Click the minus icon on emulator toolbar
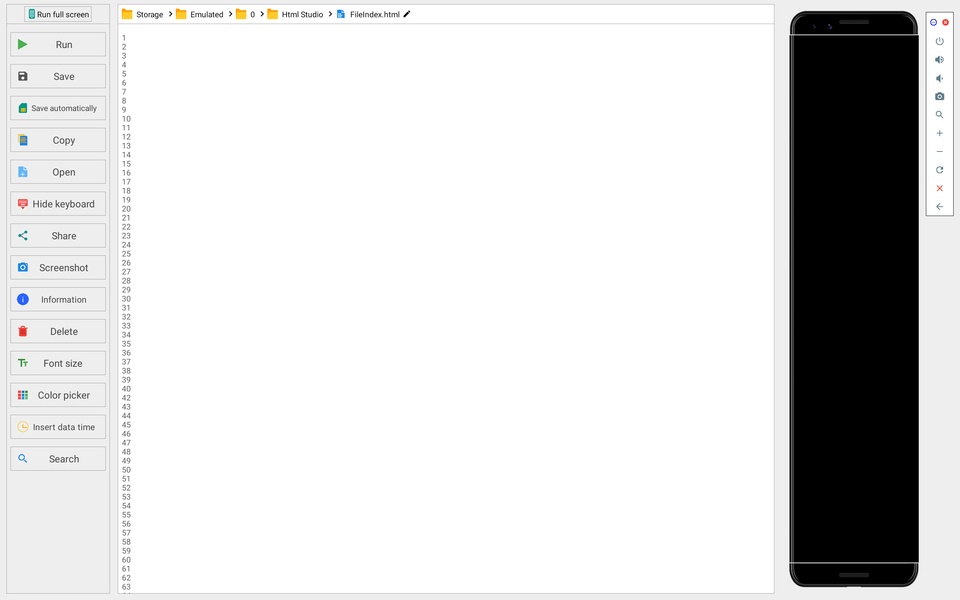 point(939,151)
